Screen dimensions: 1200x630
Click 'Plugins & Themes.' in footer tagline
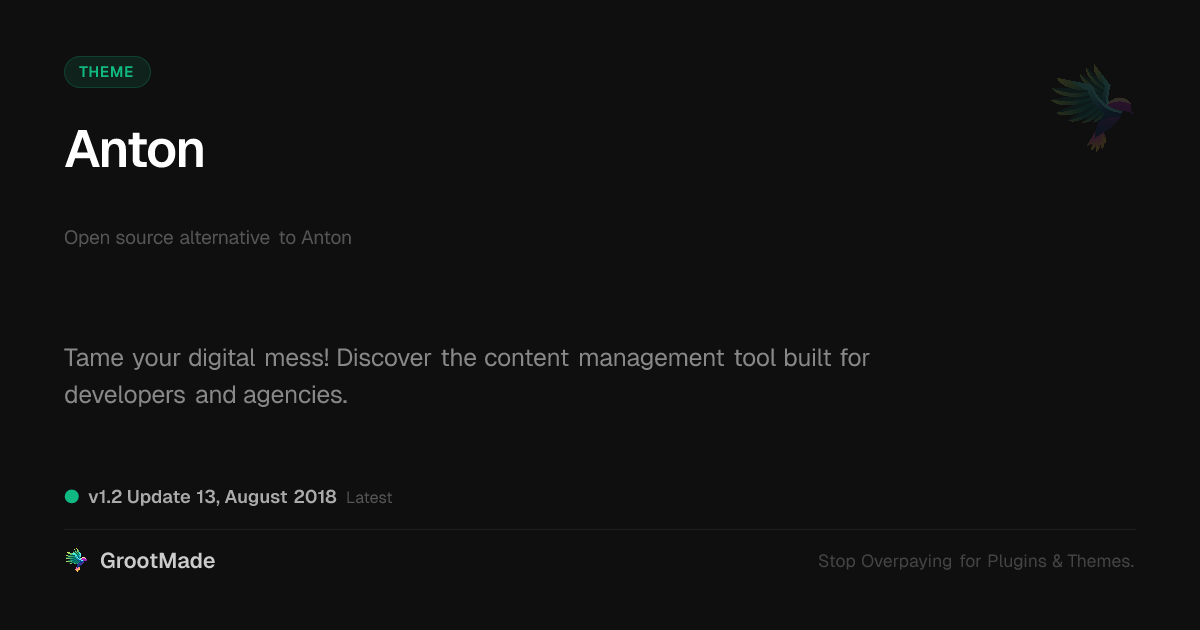[x=1060, y=562]
